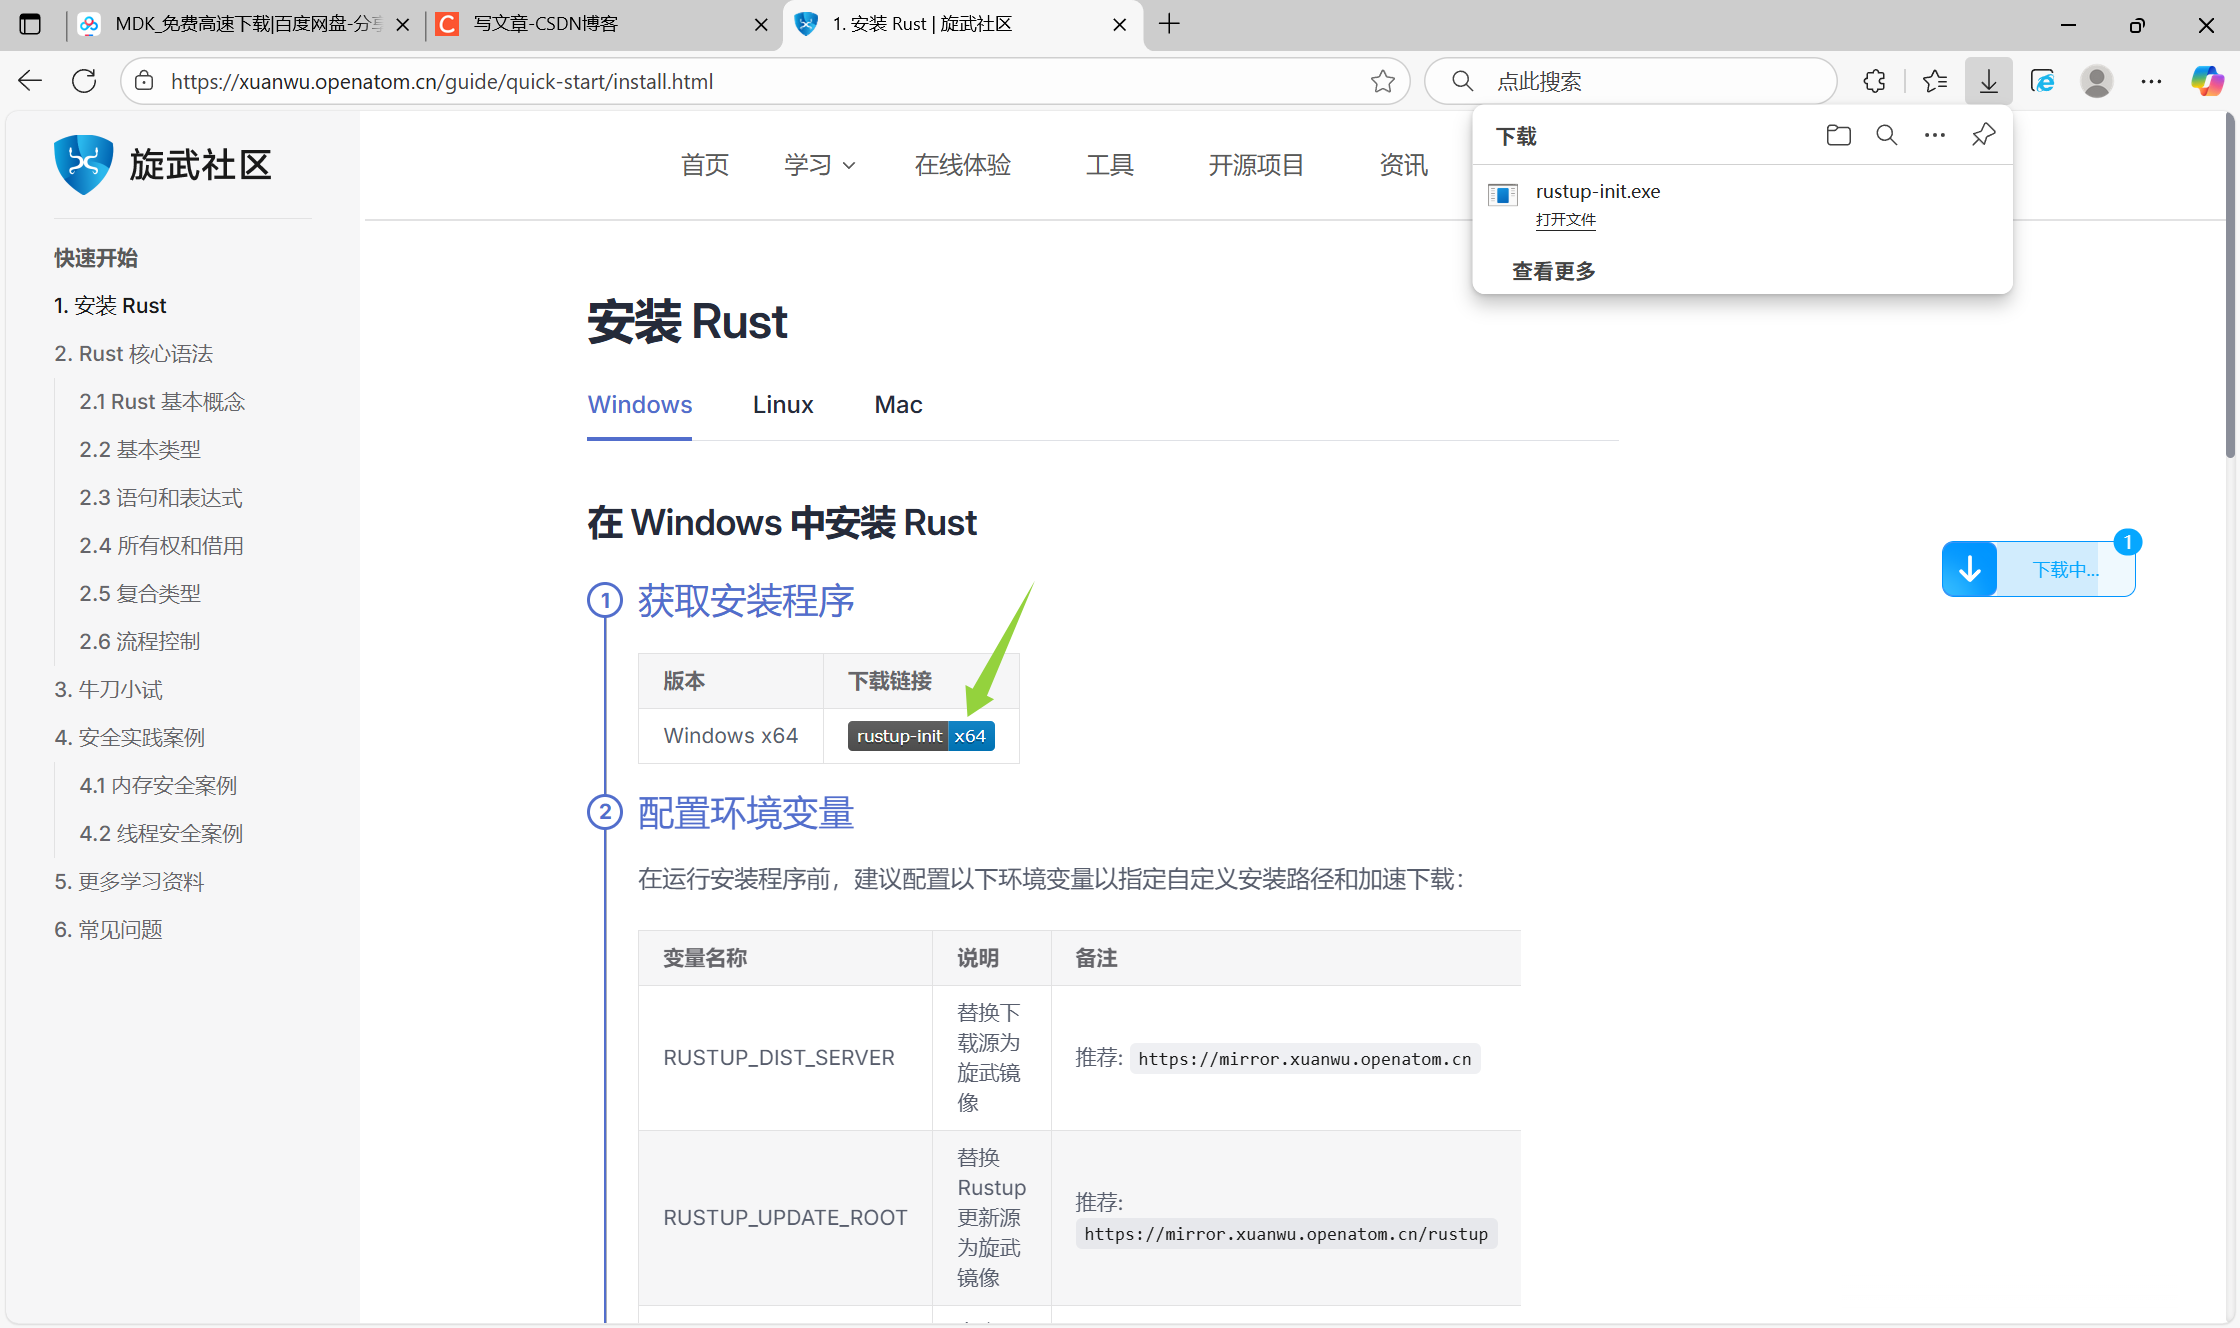Toggle the bookmark star for this page
Viewport: 2240px width, 1328px height.
click(1384, 81)
